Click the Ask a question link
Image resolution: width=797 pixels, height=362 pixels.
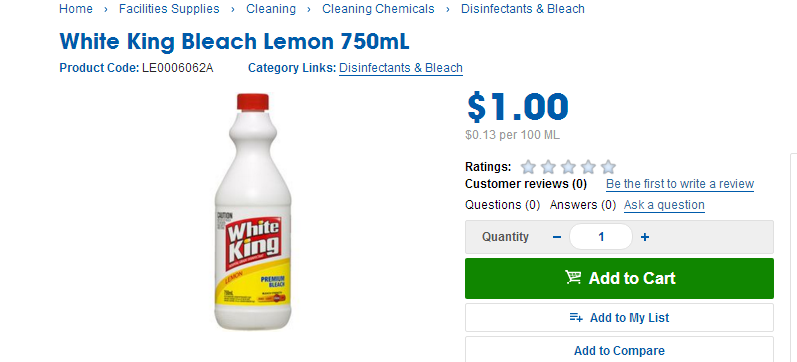[x=664, y=205]
